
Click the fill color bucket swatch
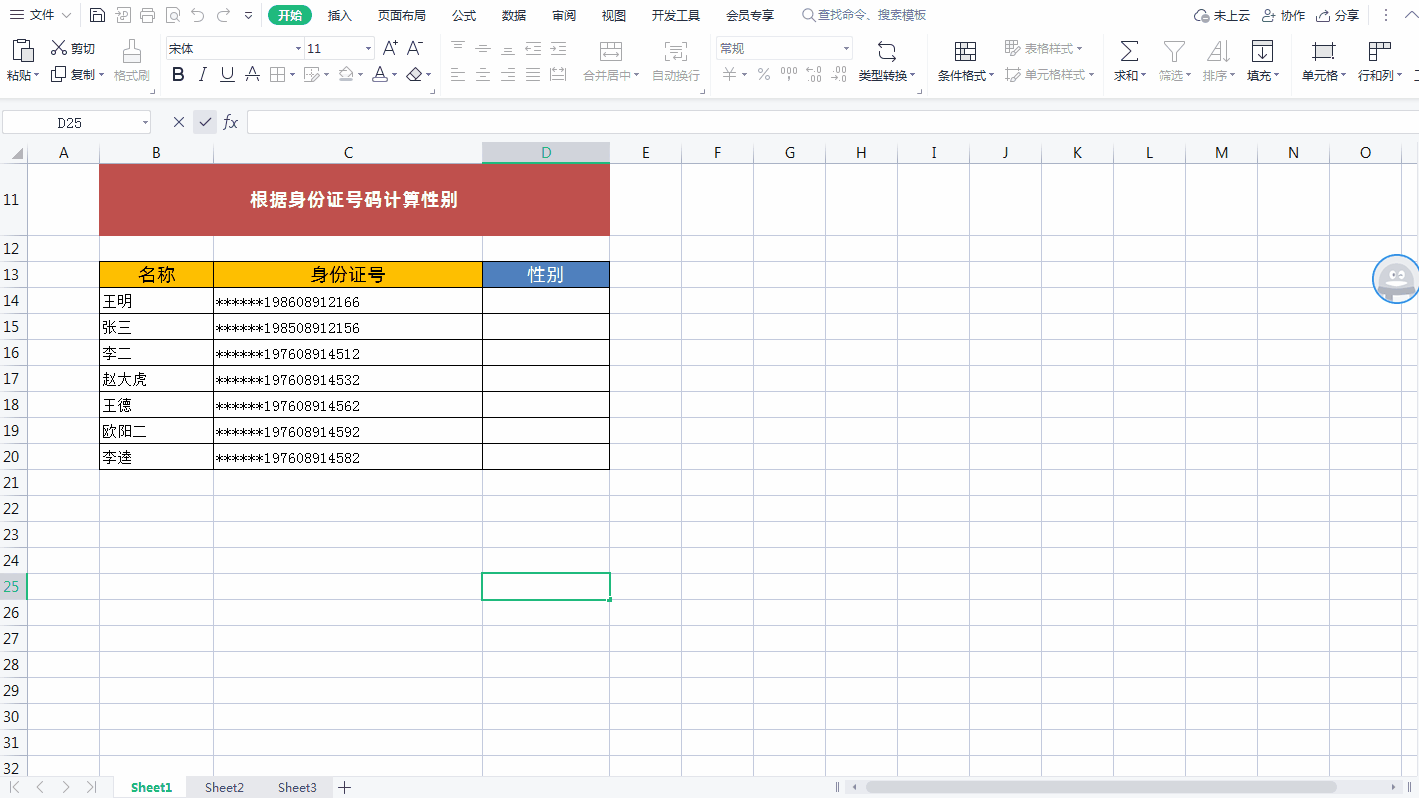[x=346, y=74]
